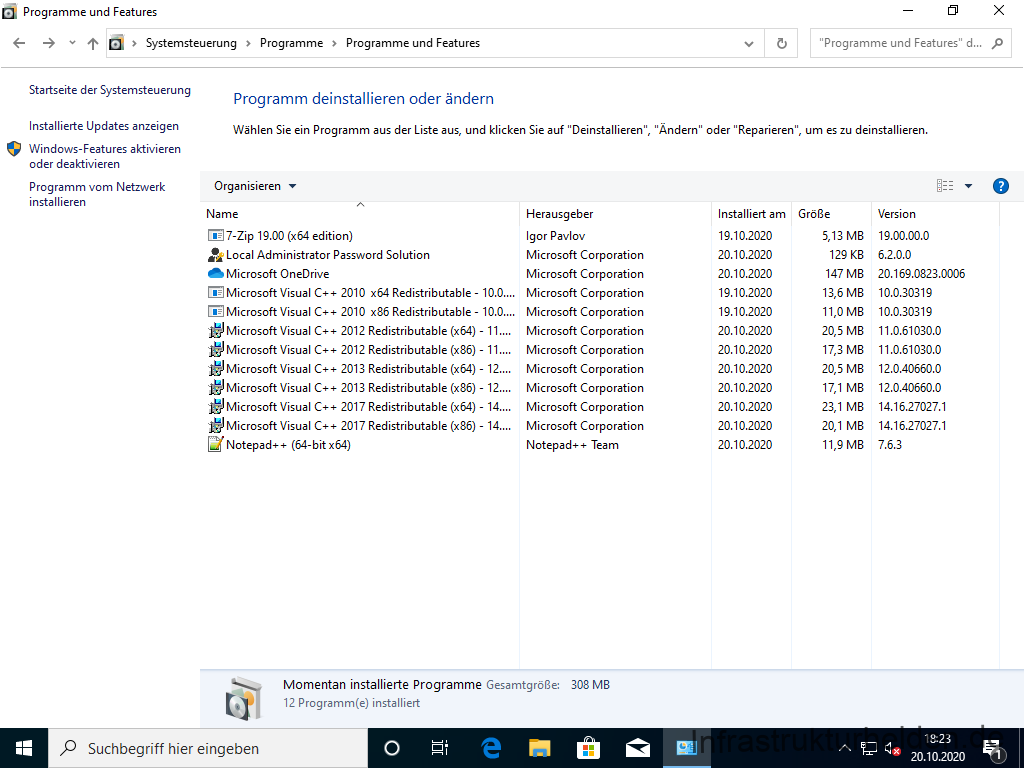Click the Notepad++ program icon
This screenshot has height=768, width=1024.
(x=216, y=444)
